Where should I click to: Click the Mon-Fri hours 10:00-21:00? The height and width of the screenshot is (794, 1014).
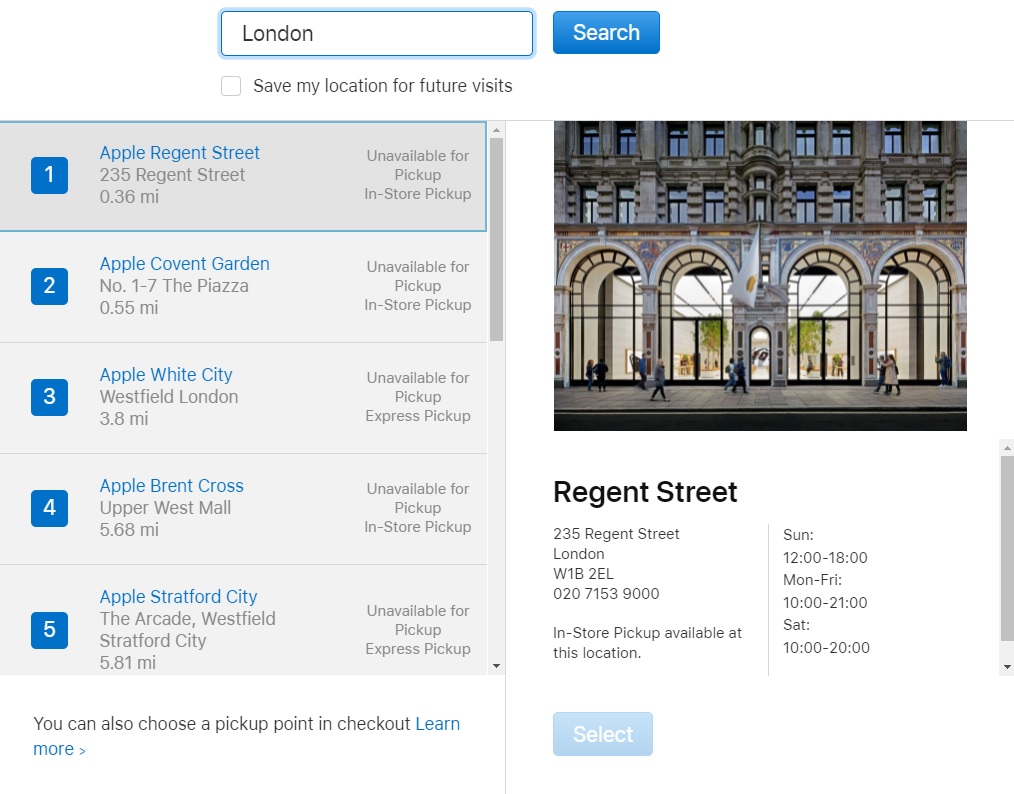point(825,603)
